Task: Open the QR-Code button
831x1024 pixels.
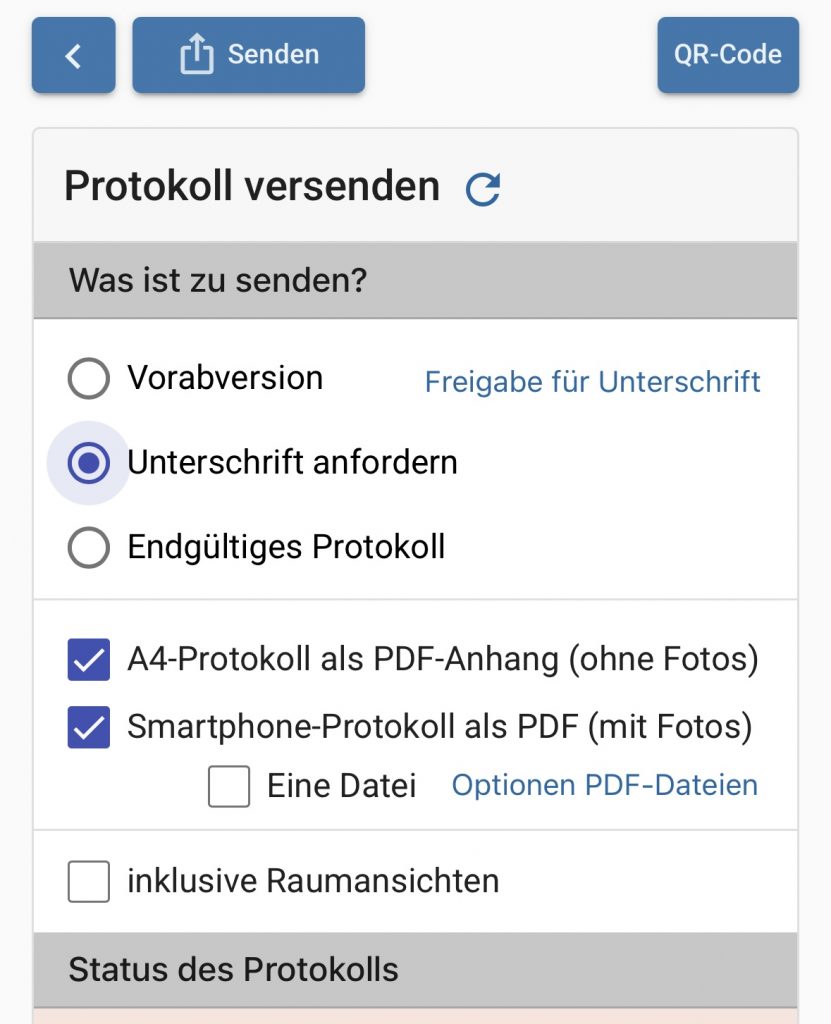Action: (x=727, y=56)
